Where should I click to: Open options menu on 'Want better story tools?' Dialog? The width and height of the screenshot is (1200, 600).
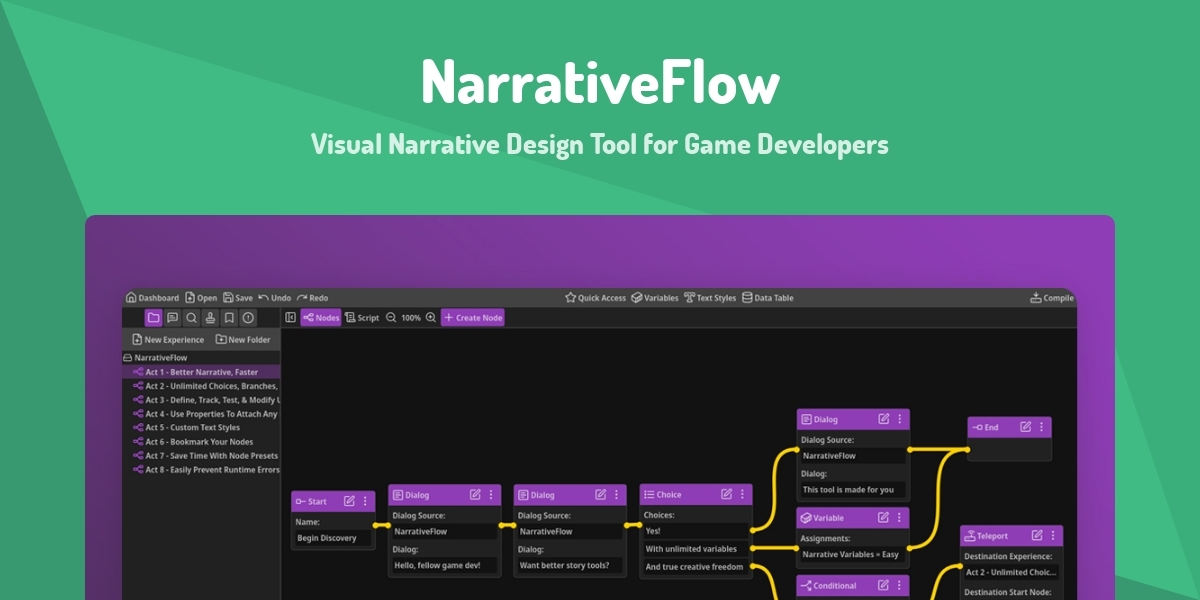616,494
